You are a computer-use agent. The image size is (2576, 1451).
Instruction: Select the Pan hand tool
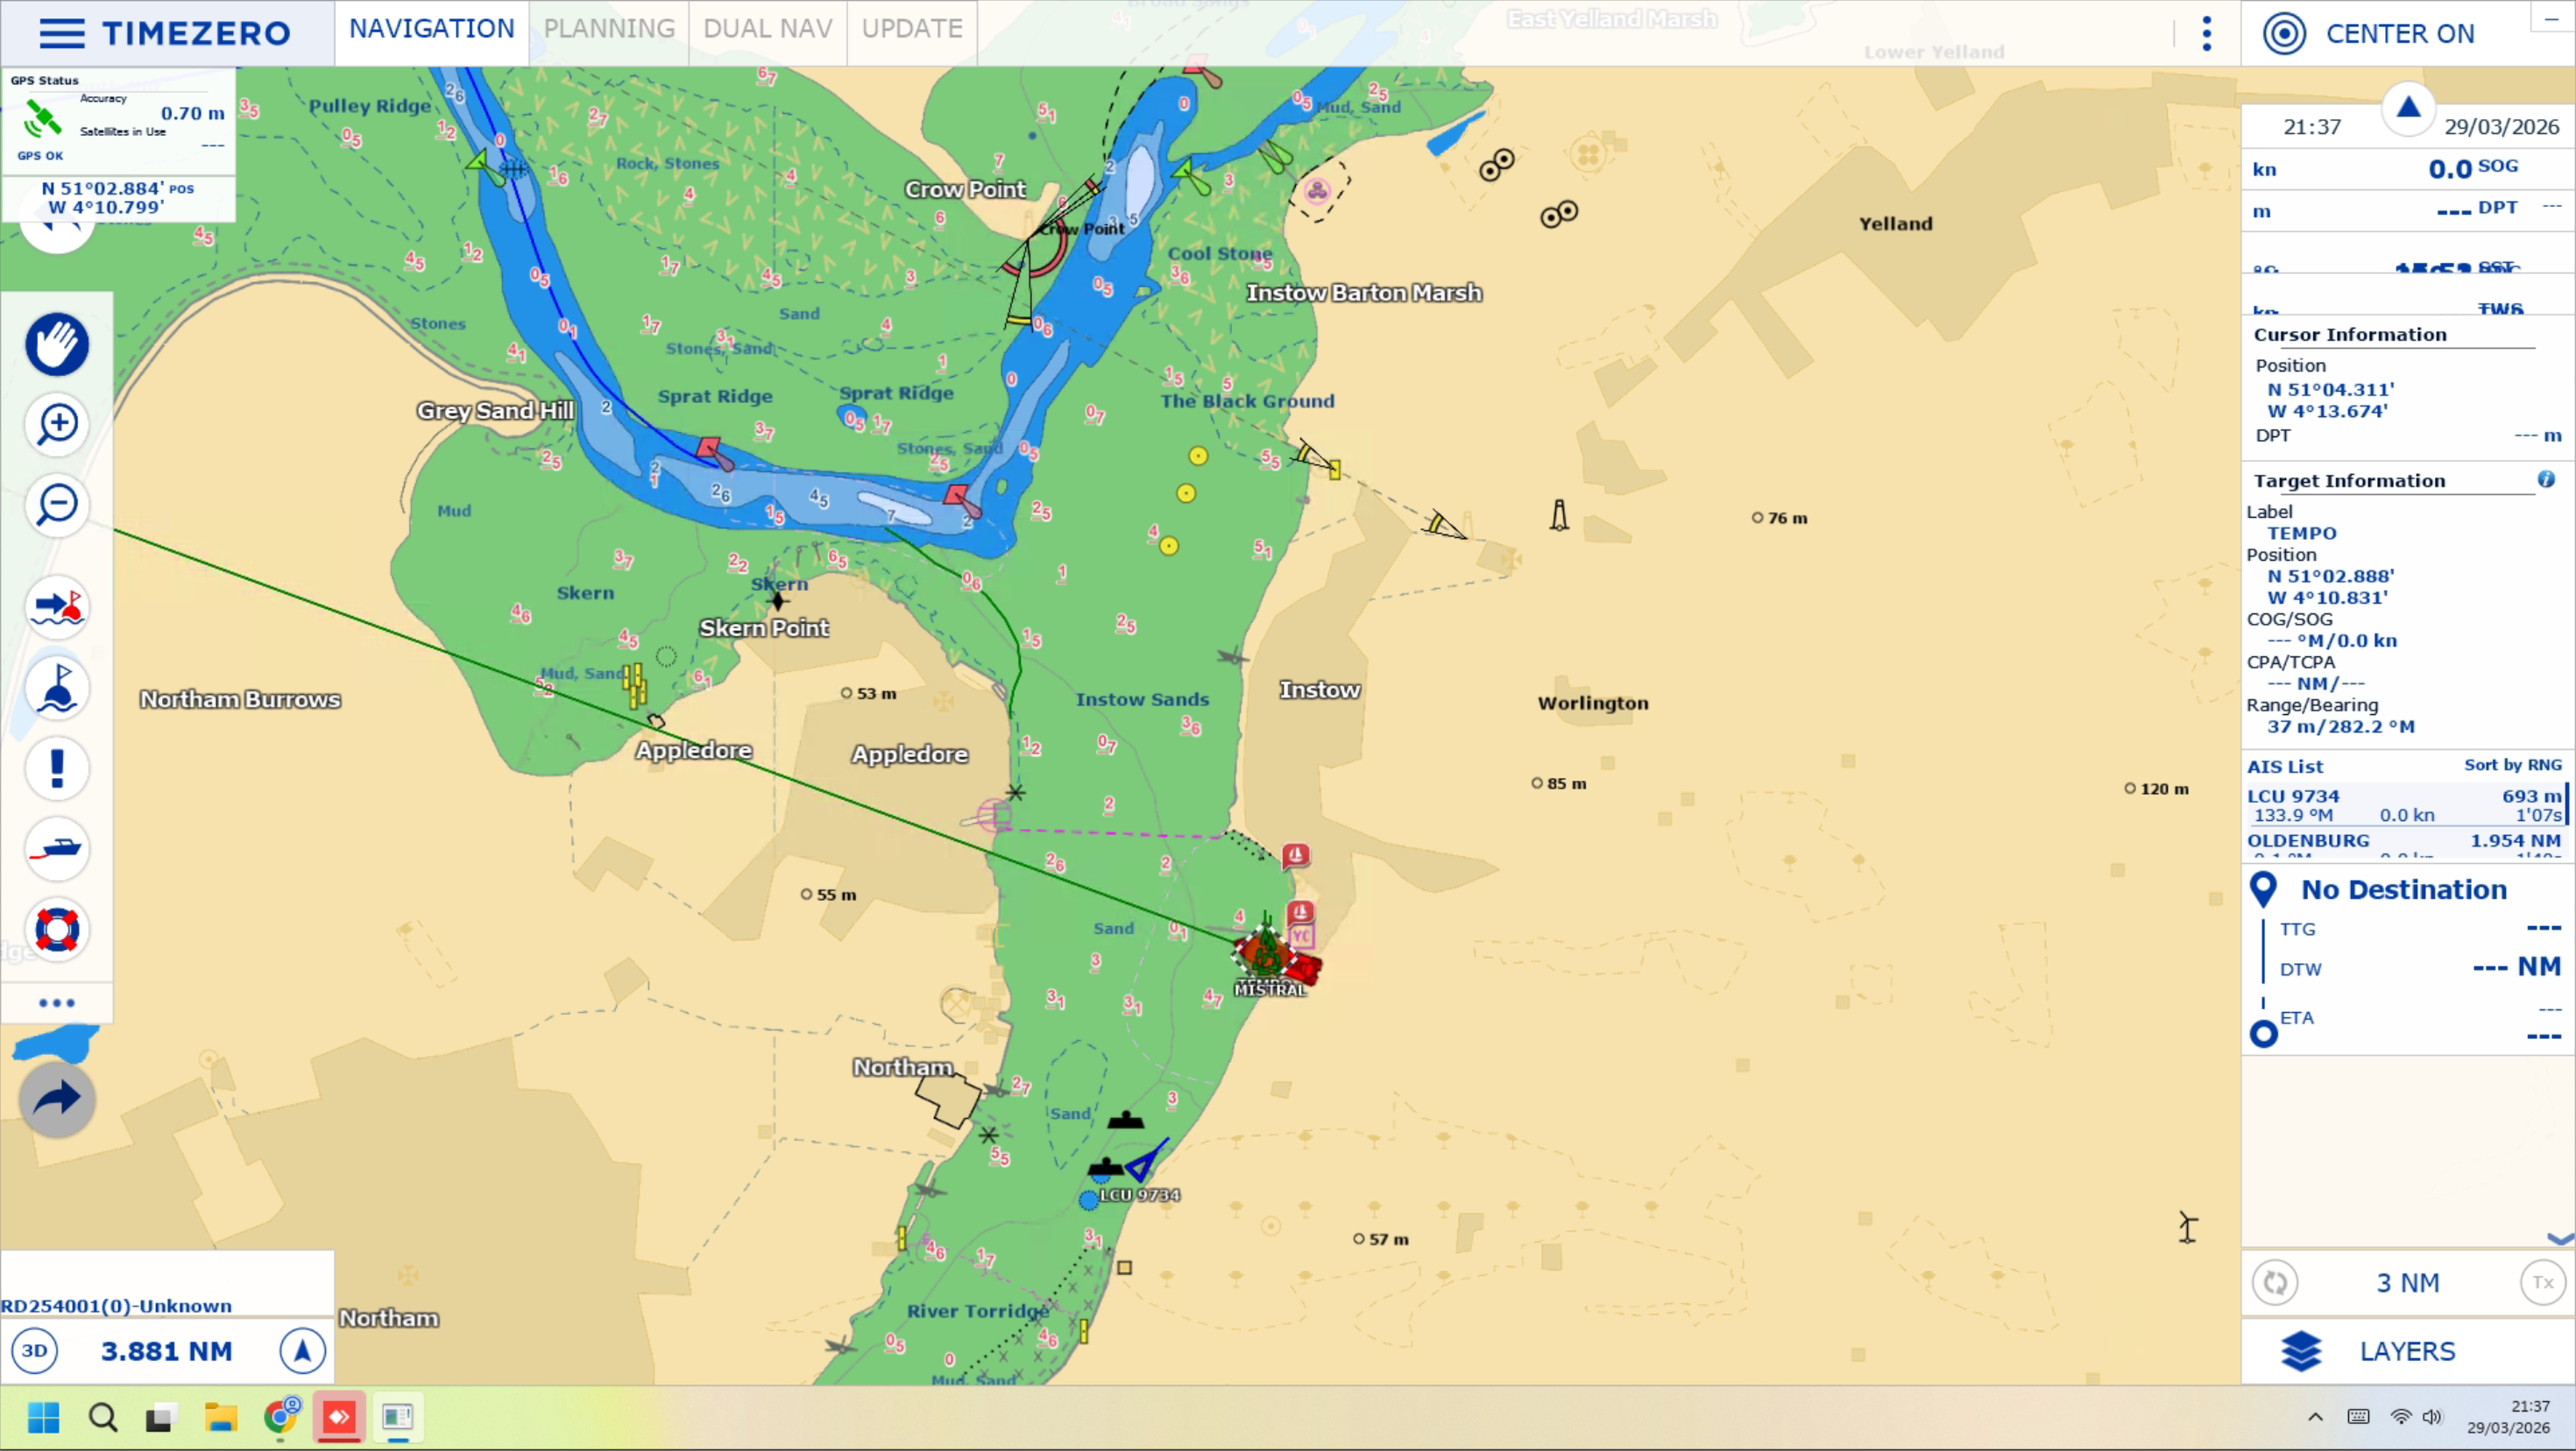point(57,345)
